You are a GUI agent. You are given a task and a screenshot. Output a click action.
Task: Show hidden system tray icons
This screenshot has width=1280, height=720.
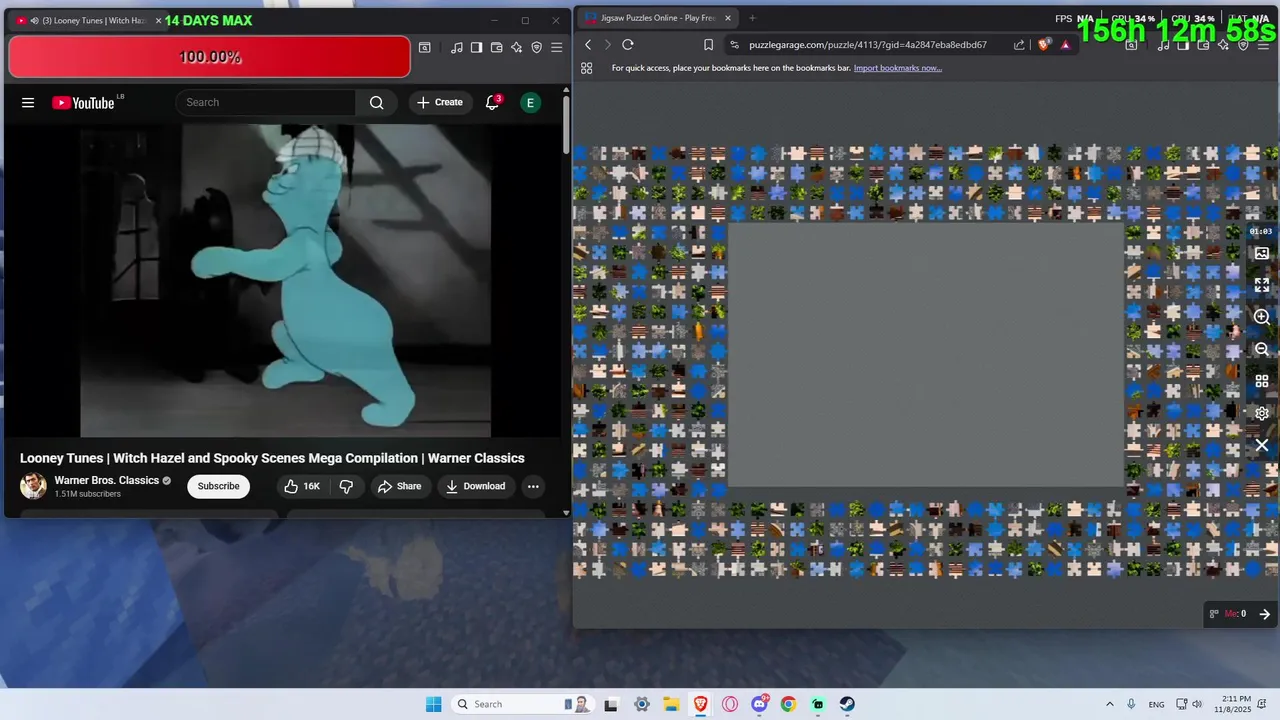click(x=1109, y=704)
